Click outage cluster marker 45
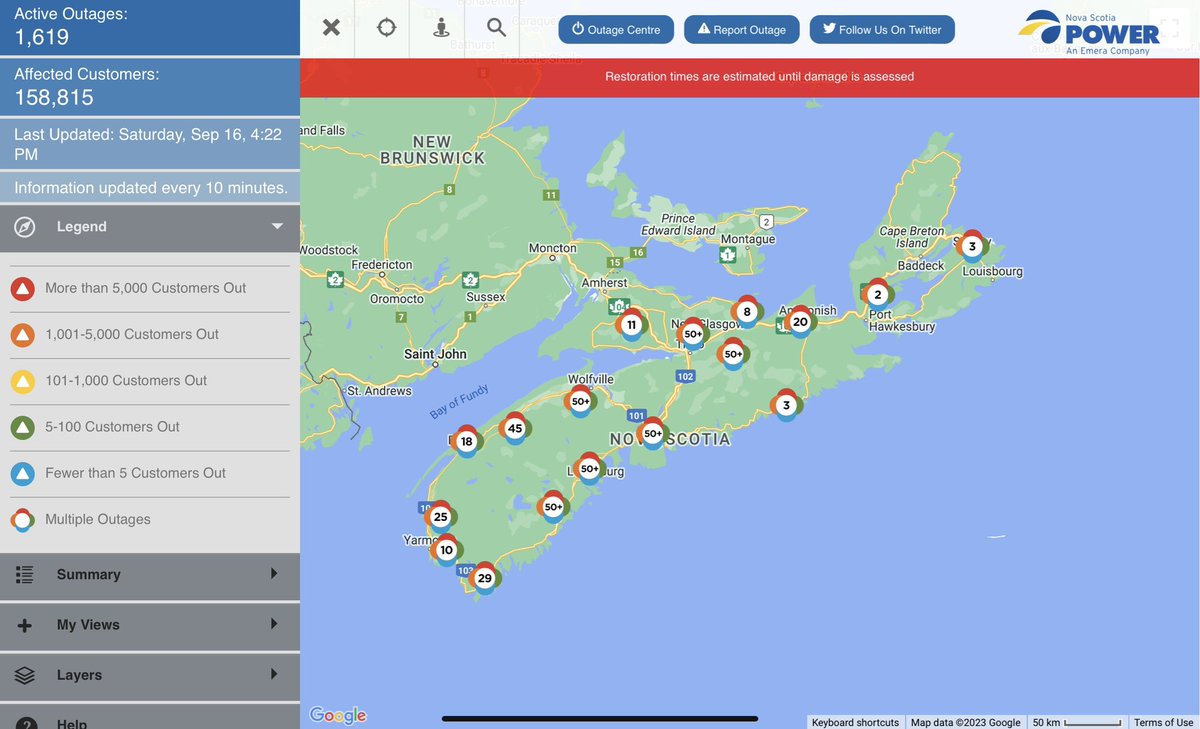This screenshot has height=729, width=1200. (515, 429)
